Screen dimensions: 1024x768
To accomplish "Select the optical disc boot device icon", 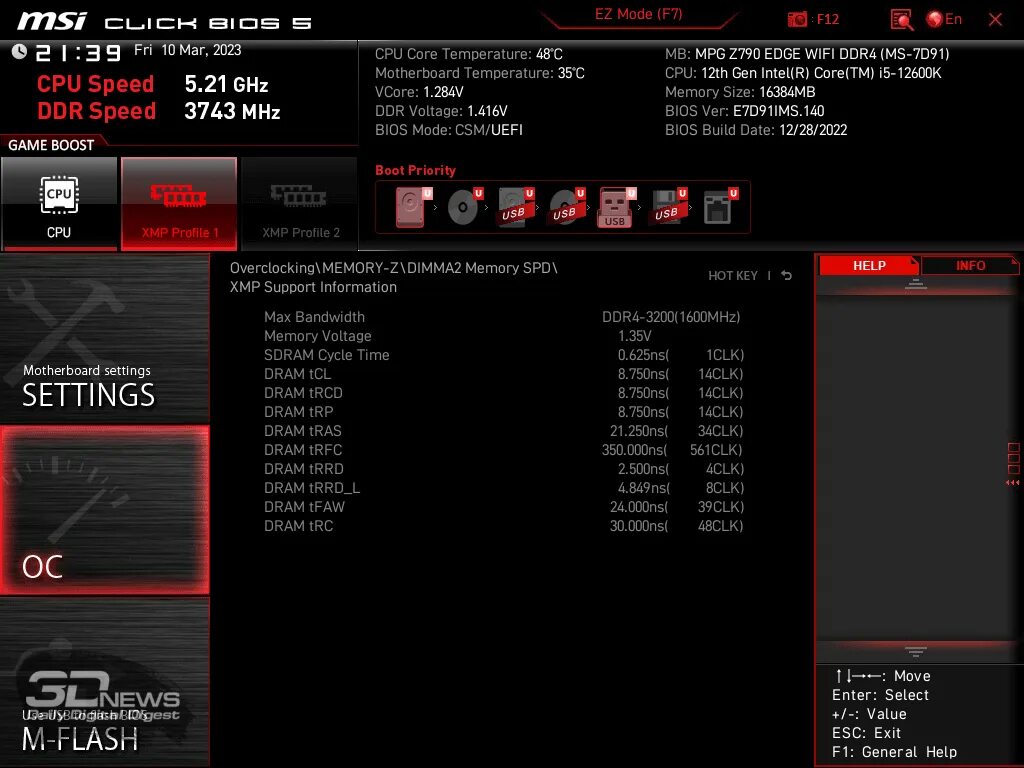I will pos(464,207).
